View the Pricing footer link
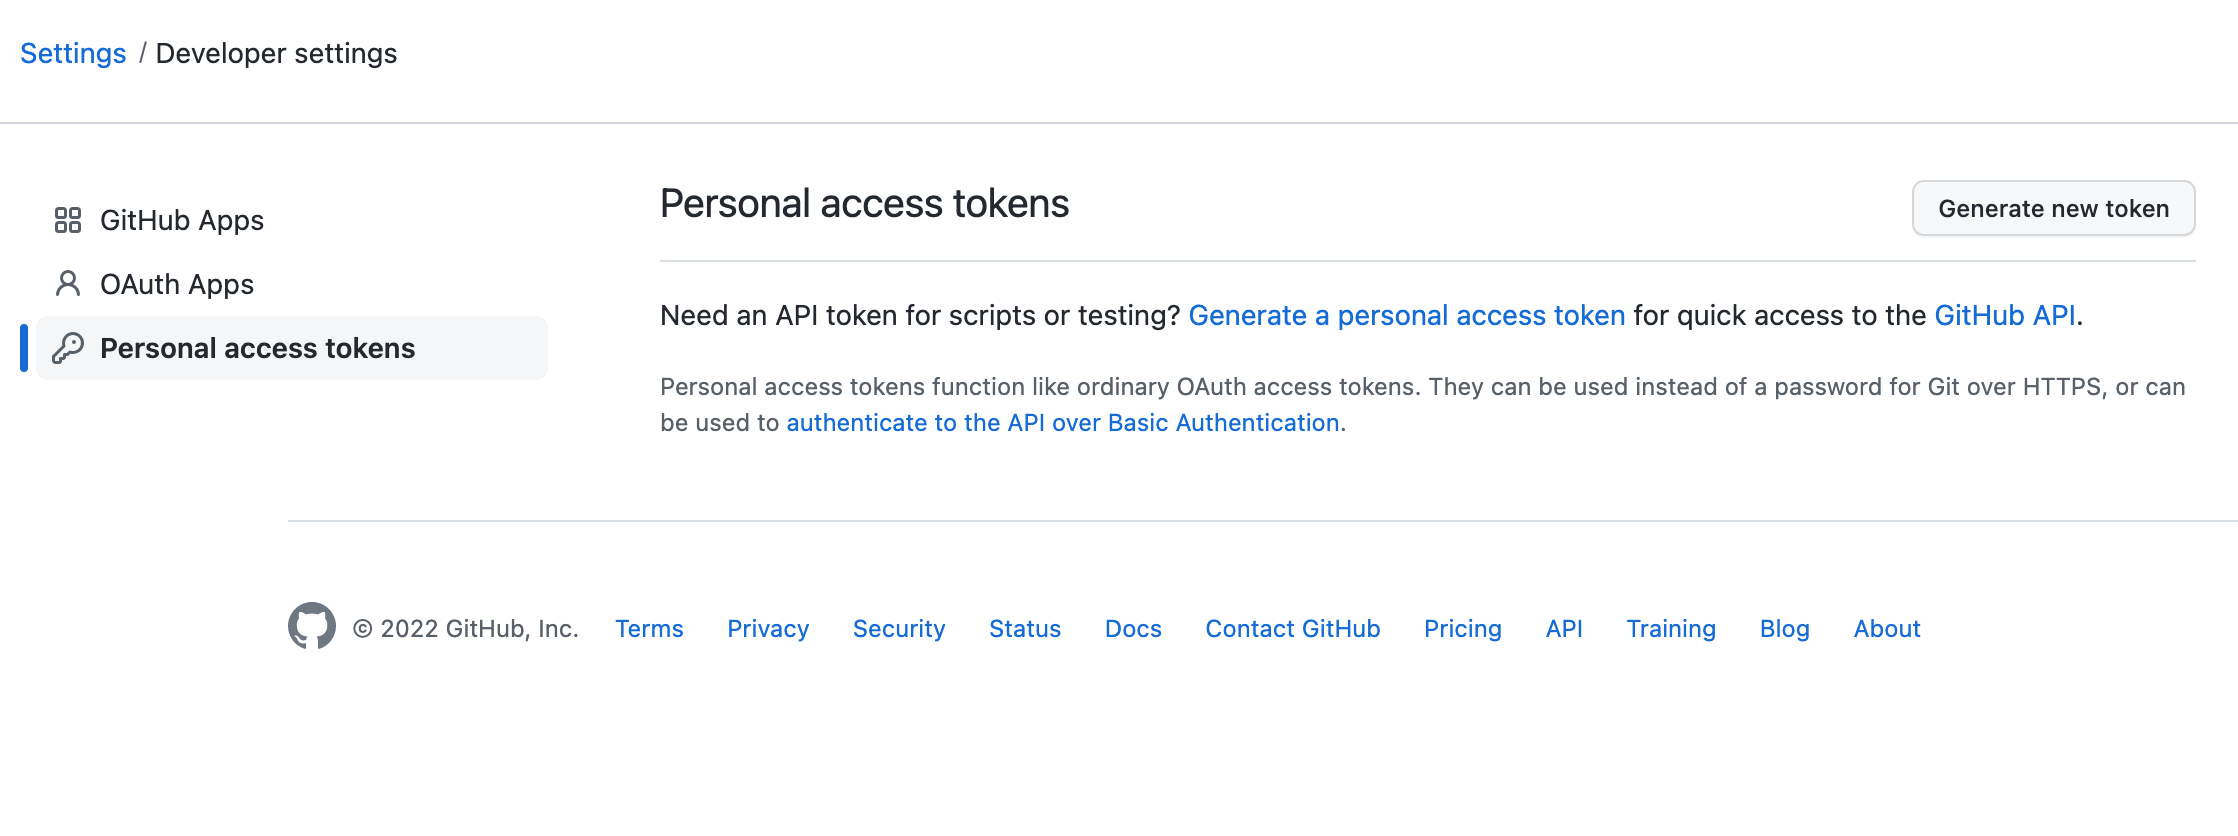2238x836 pixels. pos(1463,629)
